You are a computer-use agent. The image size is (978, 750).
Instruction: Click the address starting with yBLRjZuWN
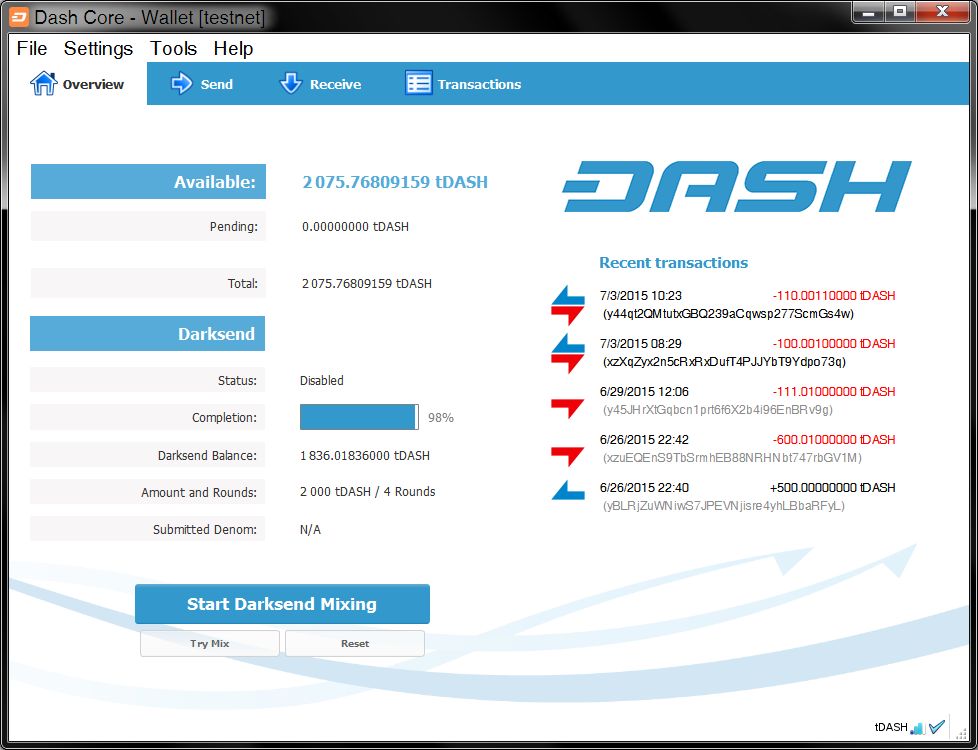724,506
